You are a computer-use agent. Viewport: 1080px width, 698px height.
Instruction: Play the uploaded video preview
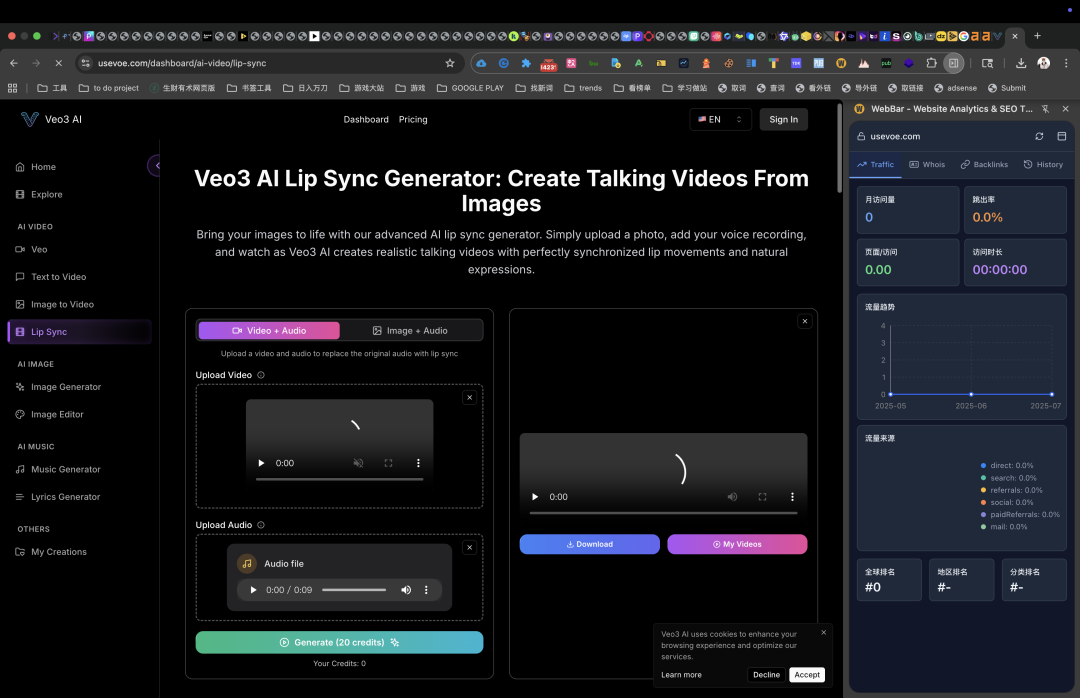tap(261, 463)
